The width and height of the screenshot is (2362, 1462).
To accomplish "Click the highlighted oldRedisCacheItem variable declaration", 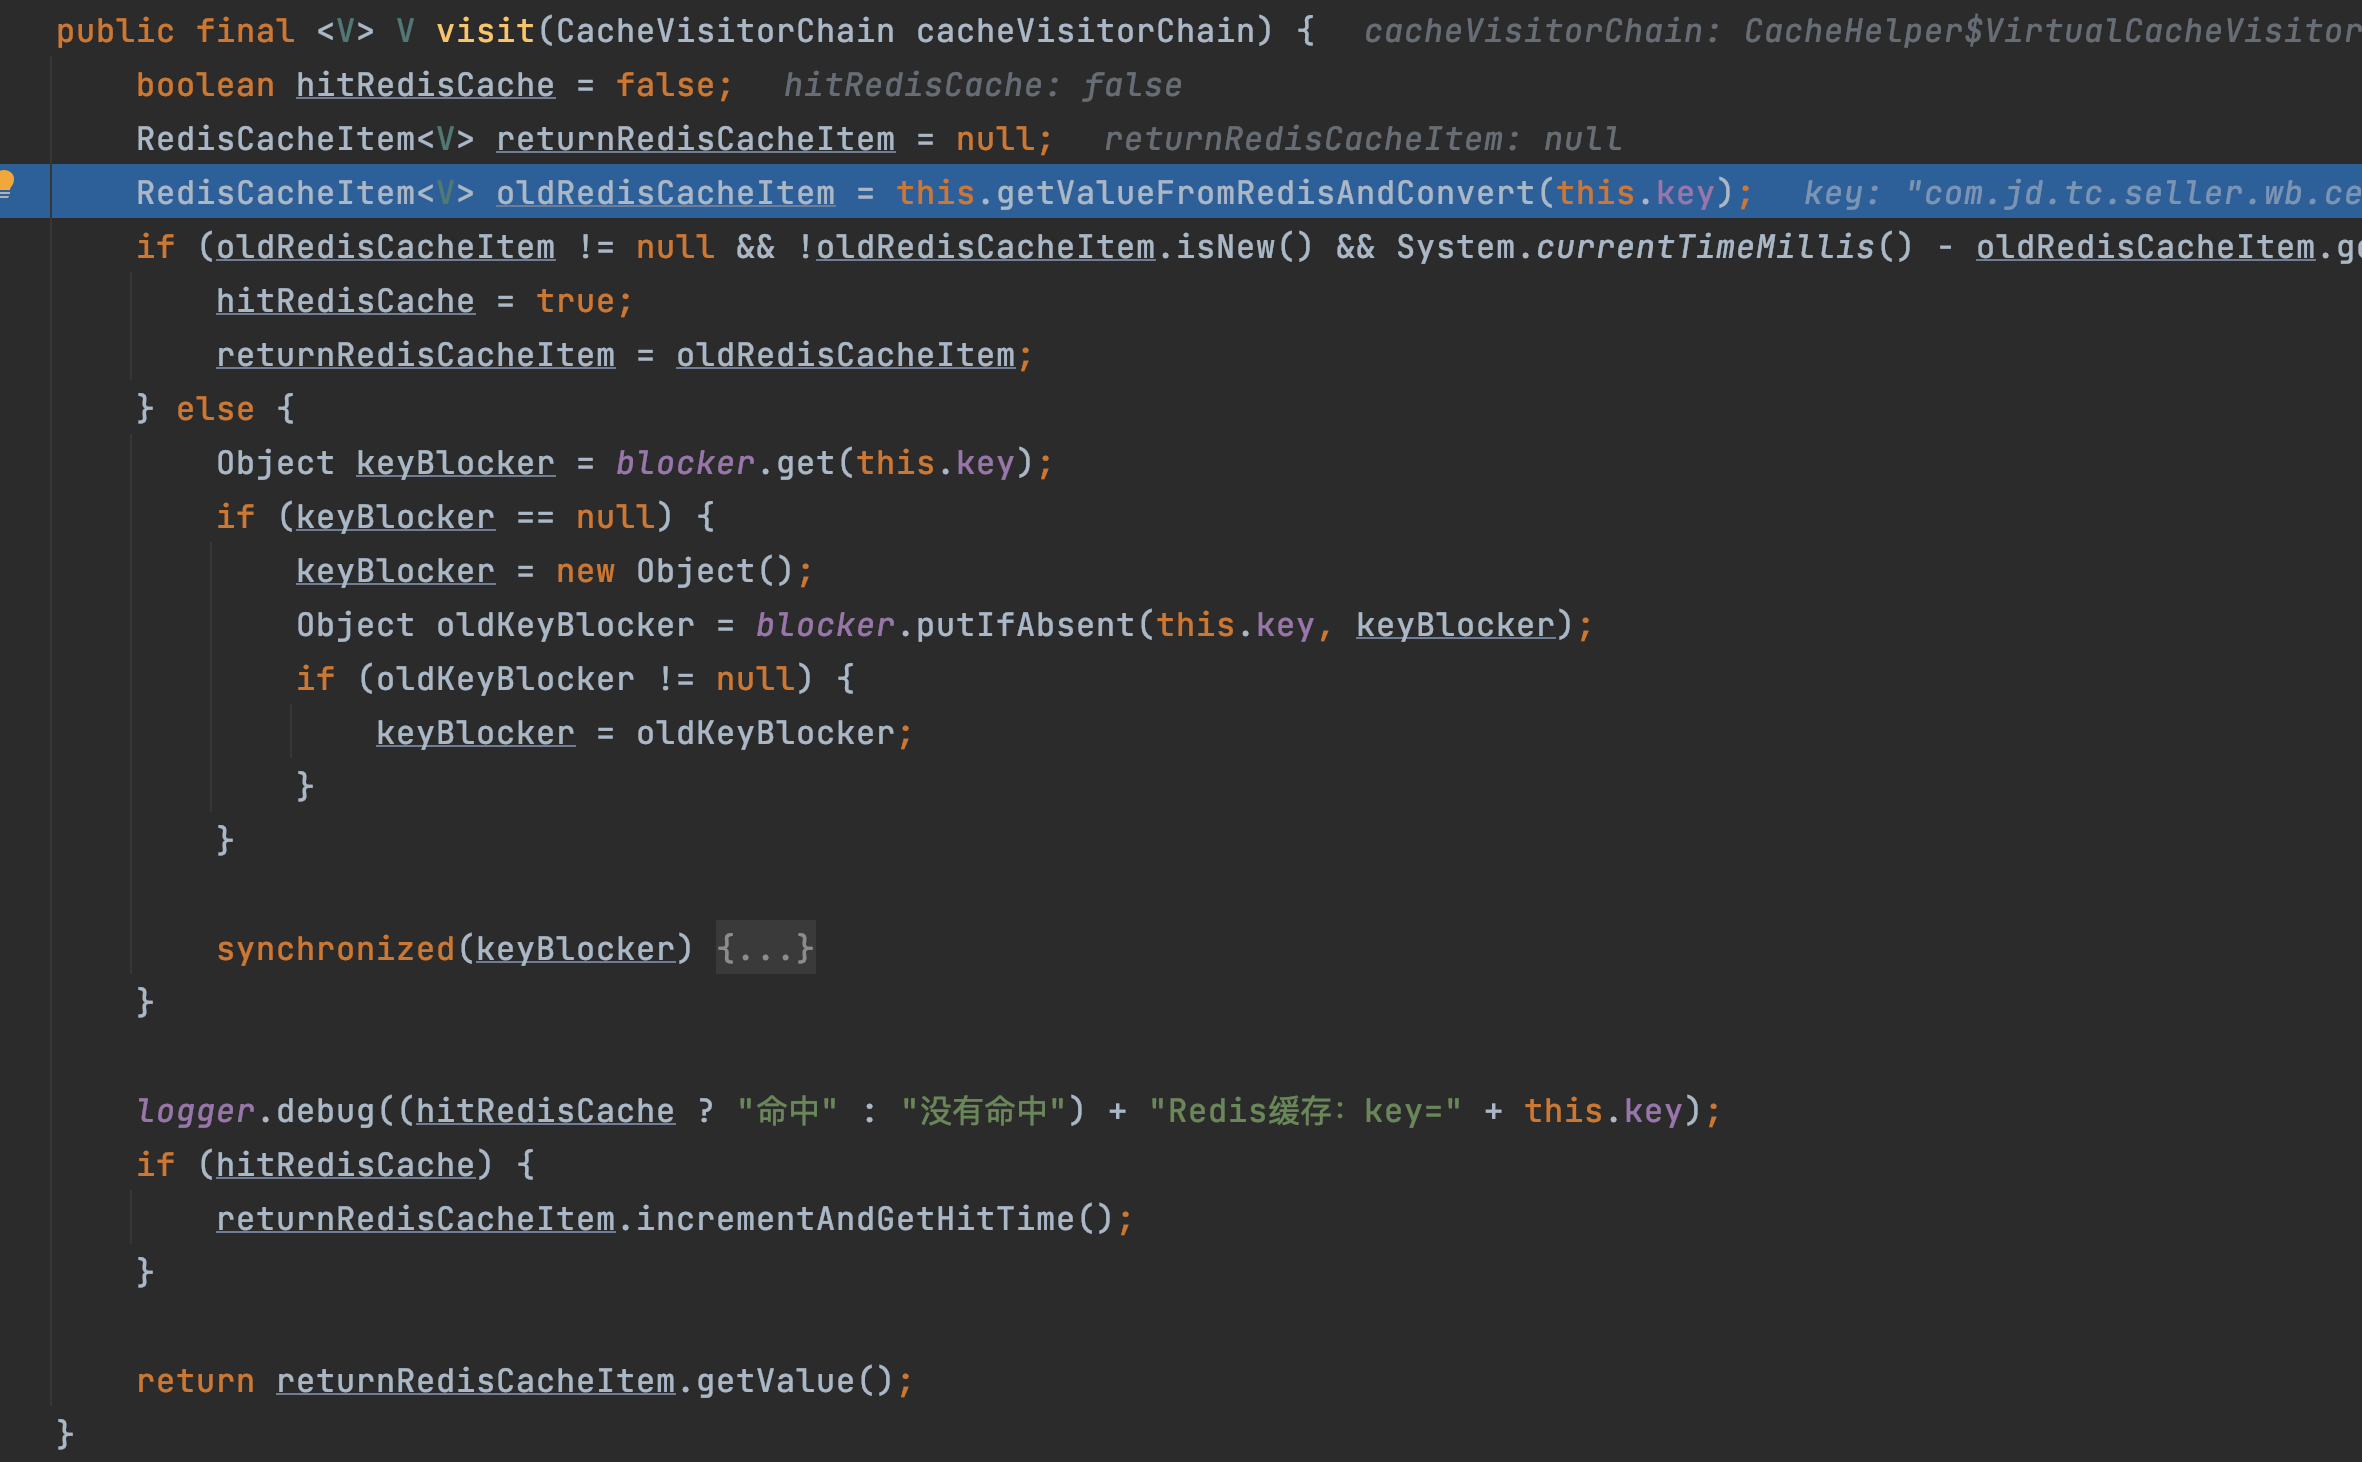I will (666, 192).
